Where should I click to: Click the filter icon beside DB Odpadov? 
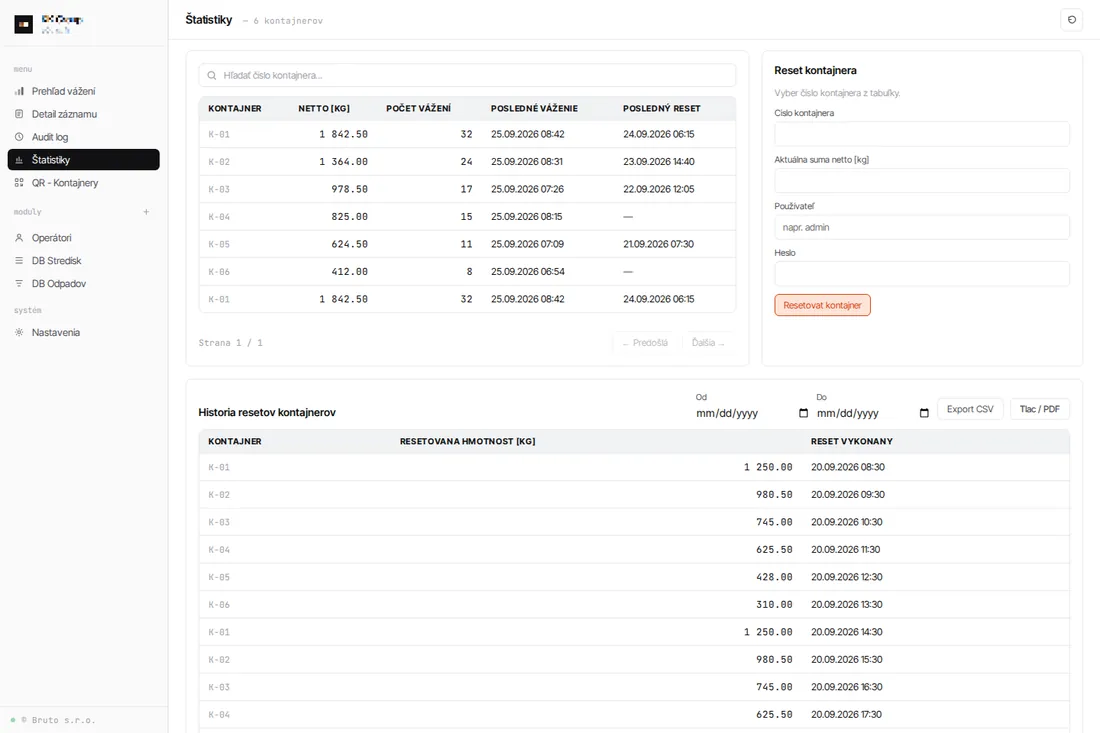pos(19,283)
